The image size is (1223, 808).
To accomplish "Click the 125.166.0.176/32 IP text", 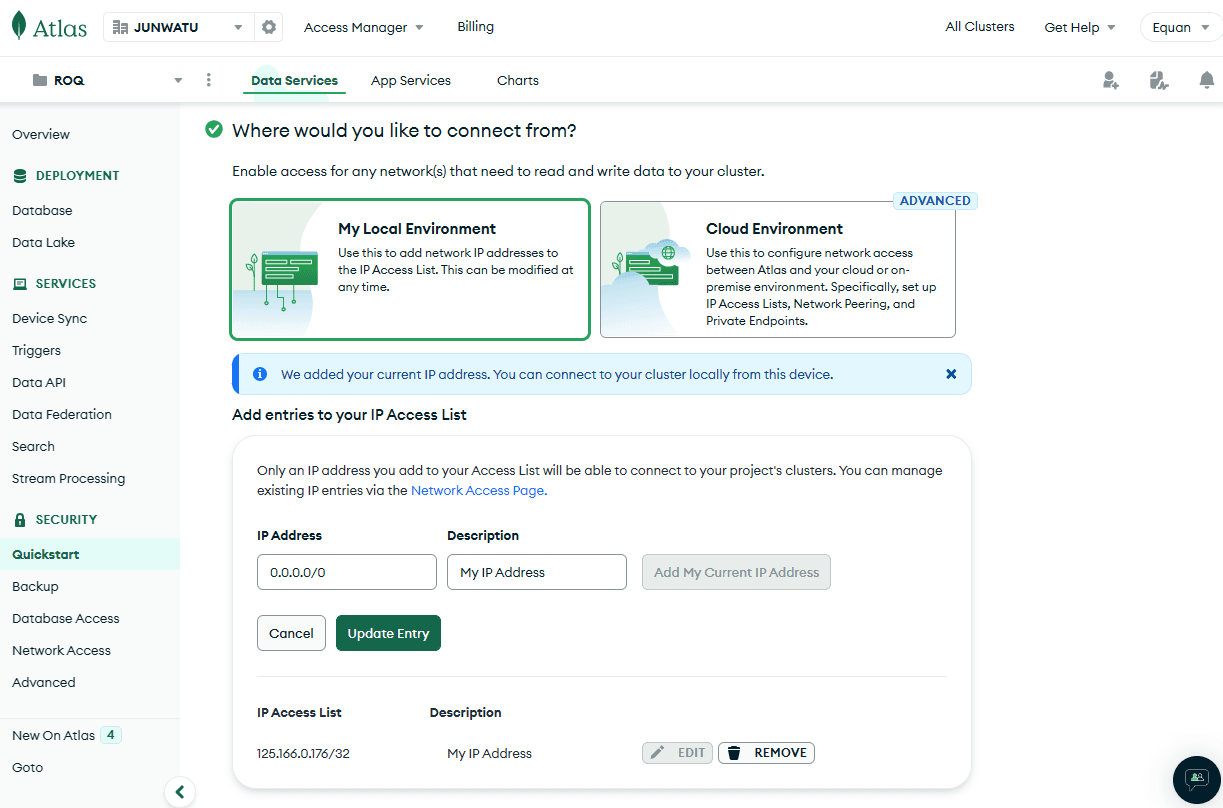I will 303,754.
